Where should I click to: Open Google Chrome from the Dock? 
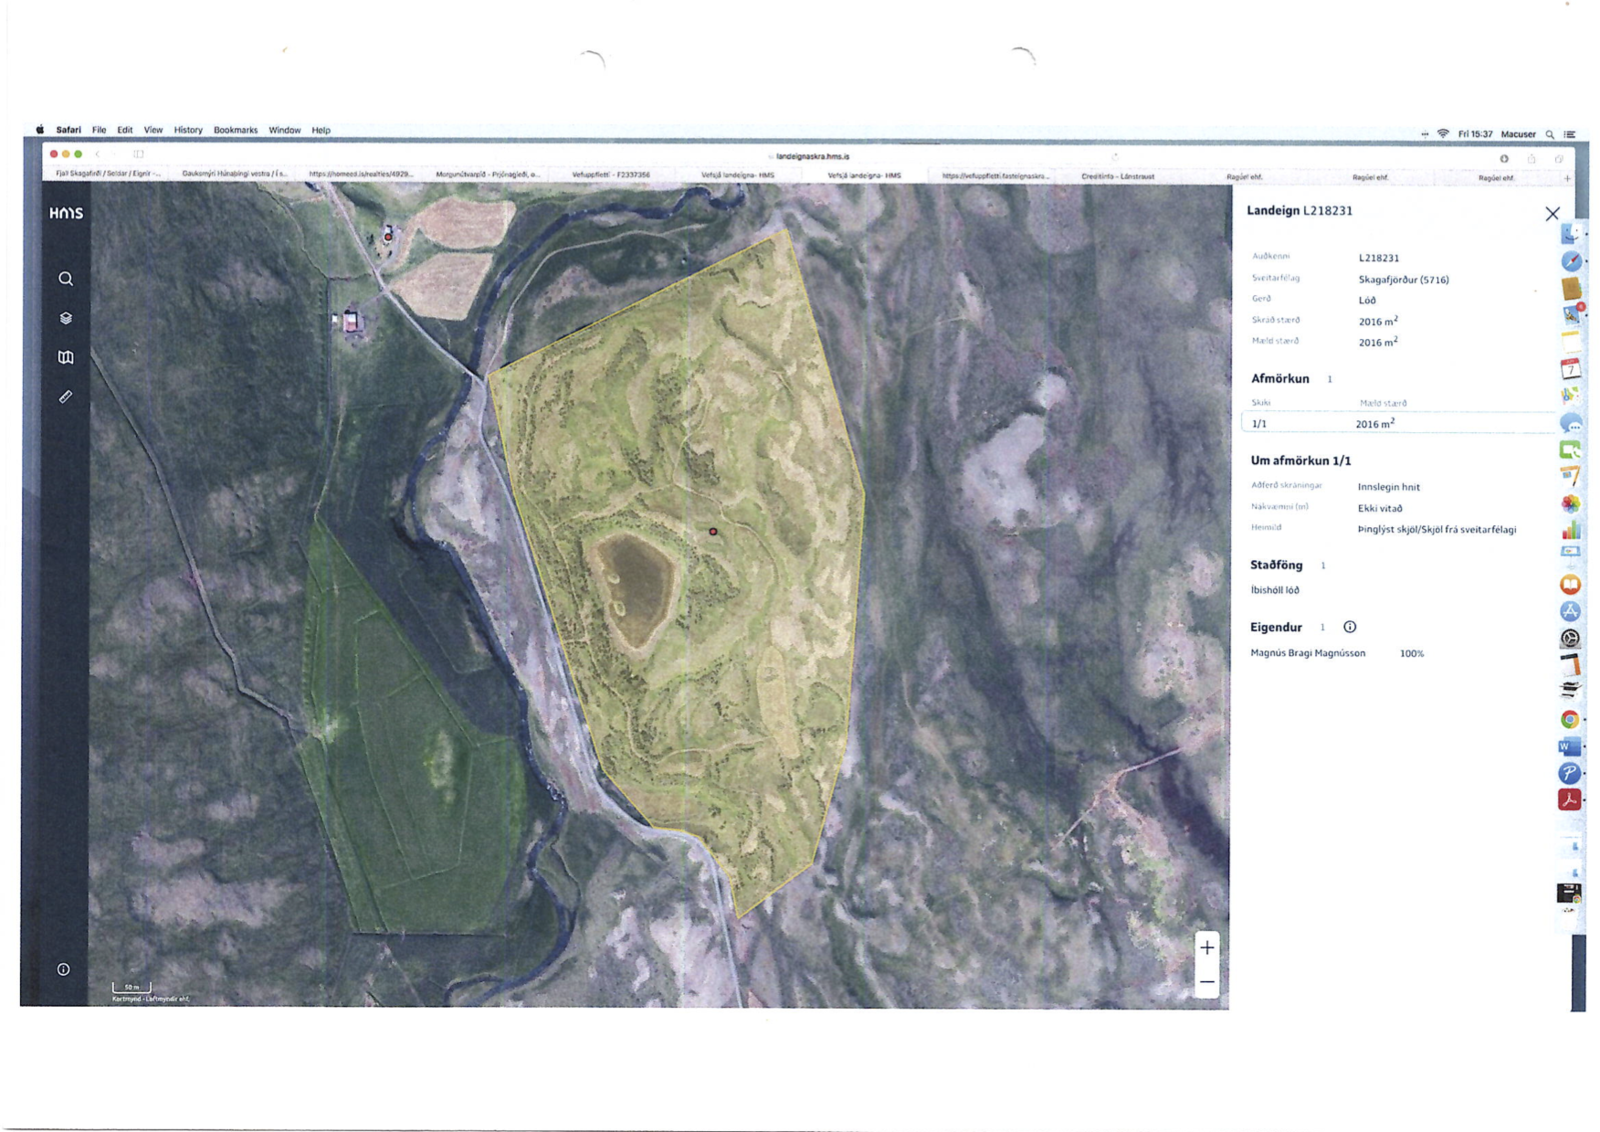coord(1569,719)
